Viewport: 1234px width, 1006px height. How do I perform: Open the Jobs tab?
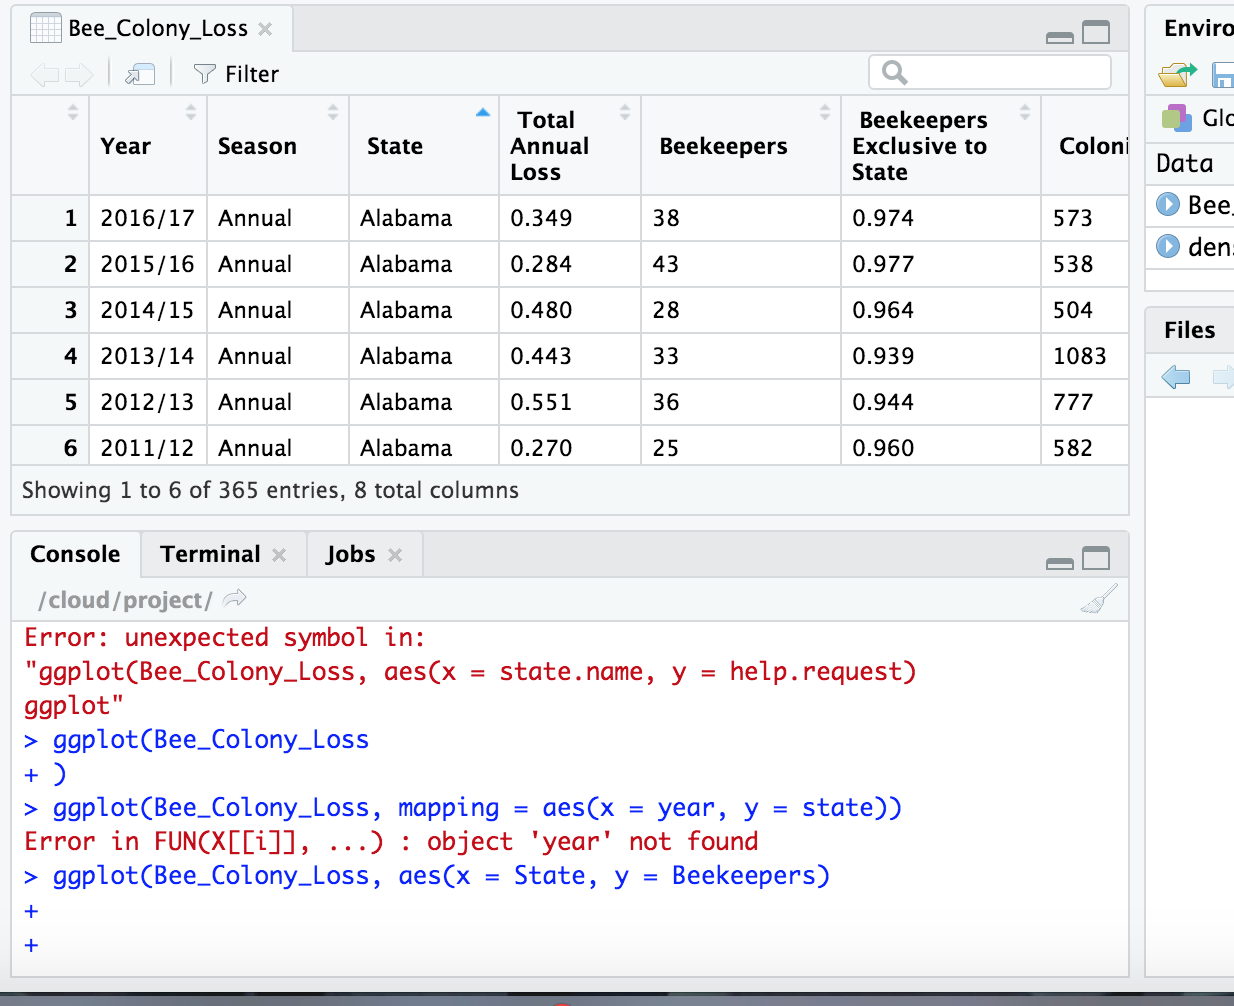click(x=350, y=555)
